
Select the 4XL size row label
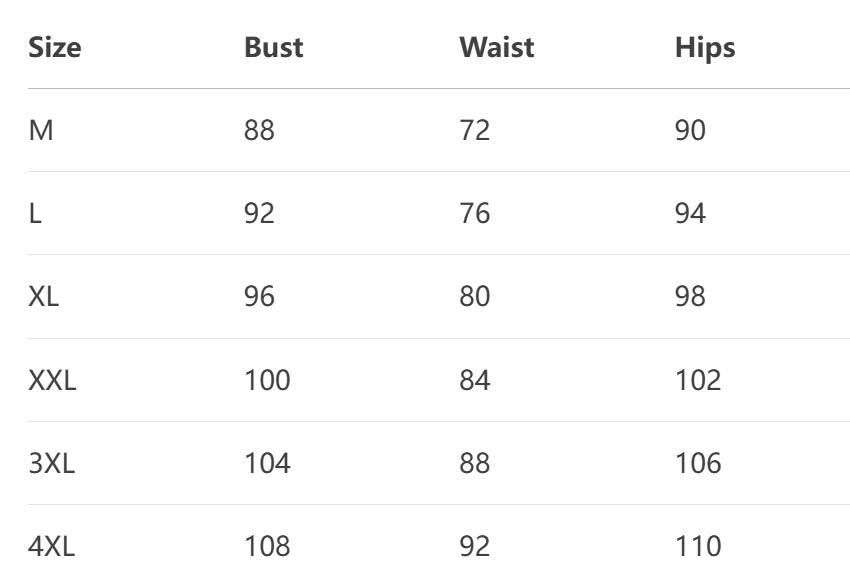click(51, 546)
